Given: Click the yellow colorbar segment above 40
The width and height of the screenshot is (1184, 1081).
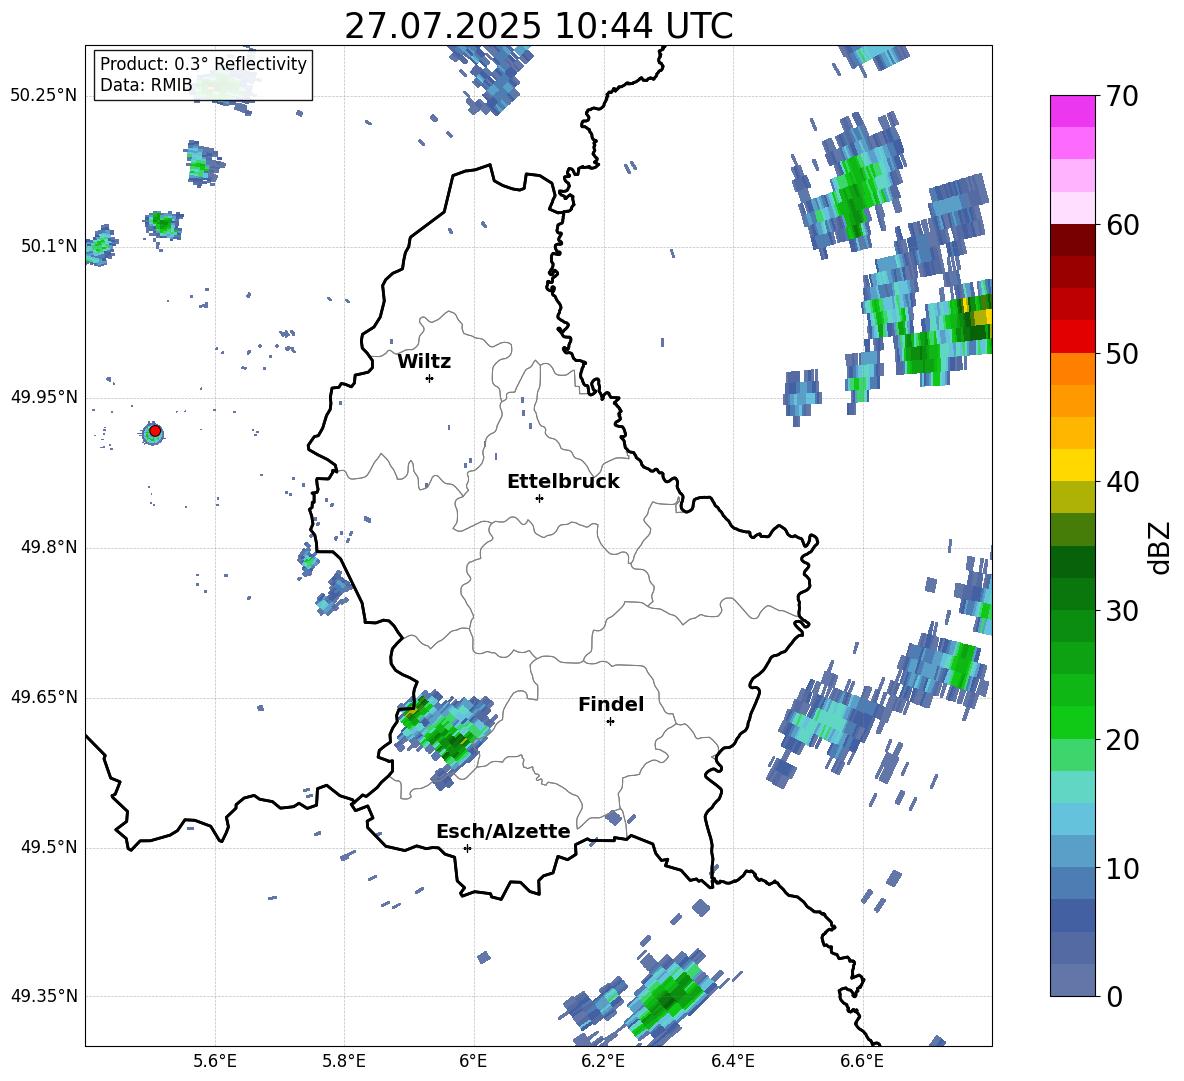Looking at the screenshot, I should [x=1072, y=465].
